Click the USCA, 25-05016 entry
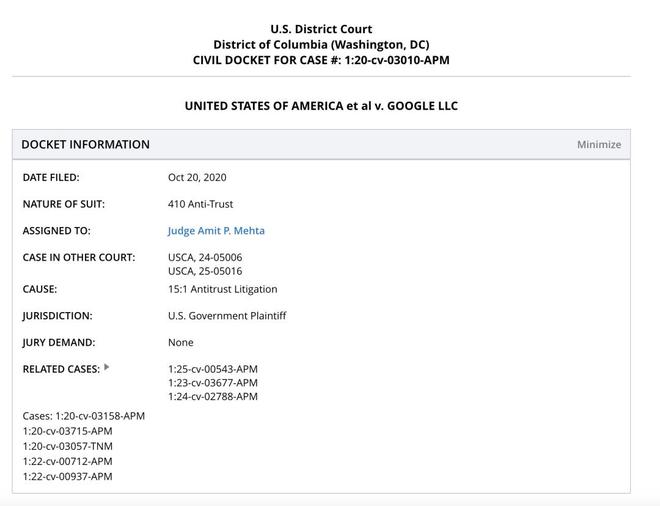This screenshot has height=506, width=660. tap(205, 271)
